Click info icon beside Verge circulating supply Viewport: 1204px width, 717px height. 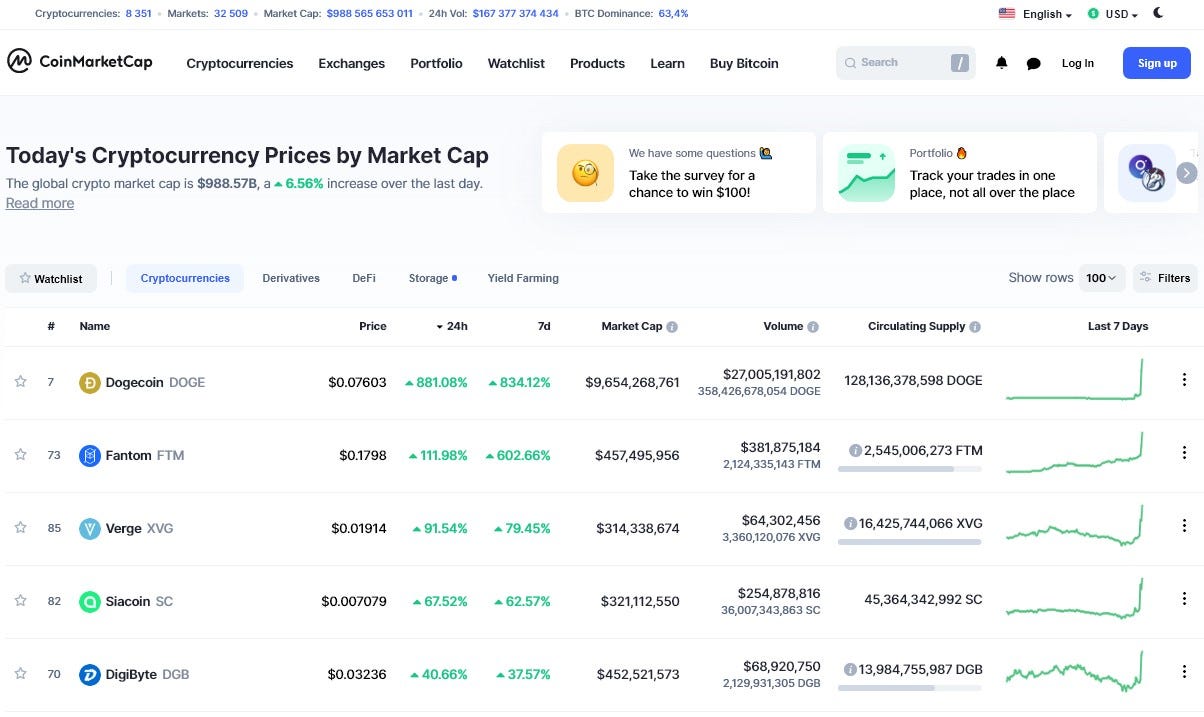(x=850, y=523)
